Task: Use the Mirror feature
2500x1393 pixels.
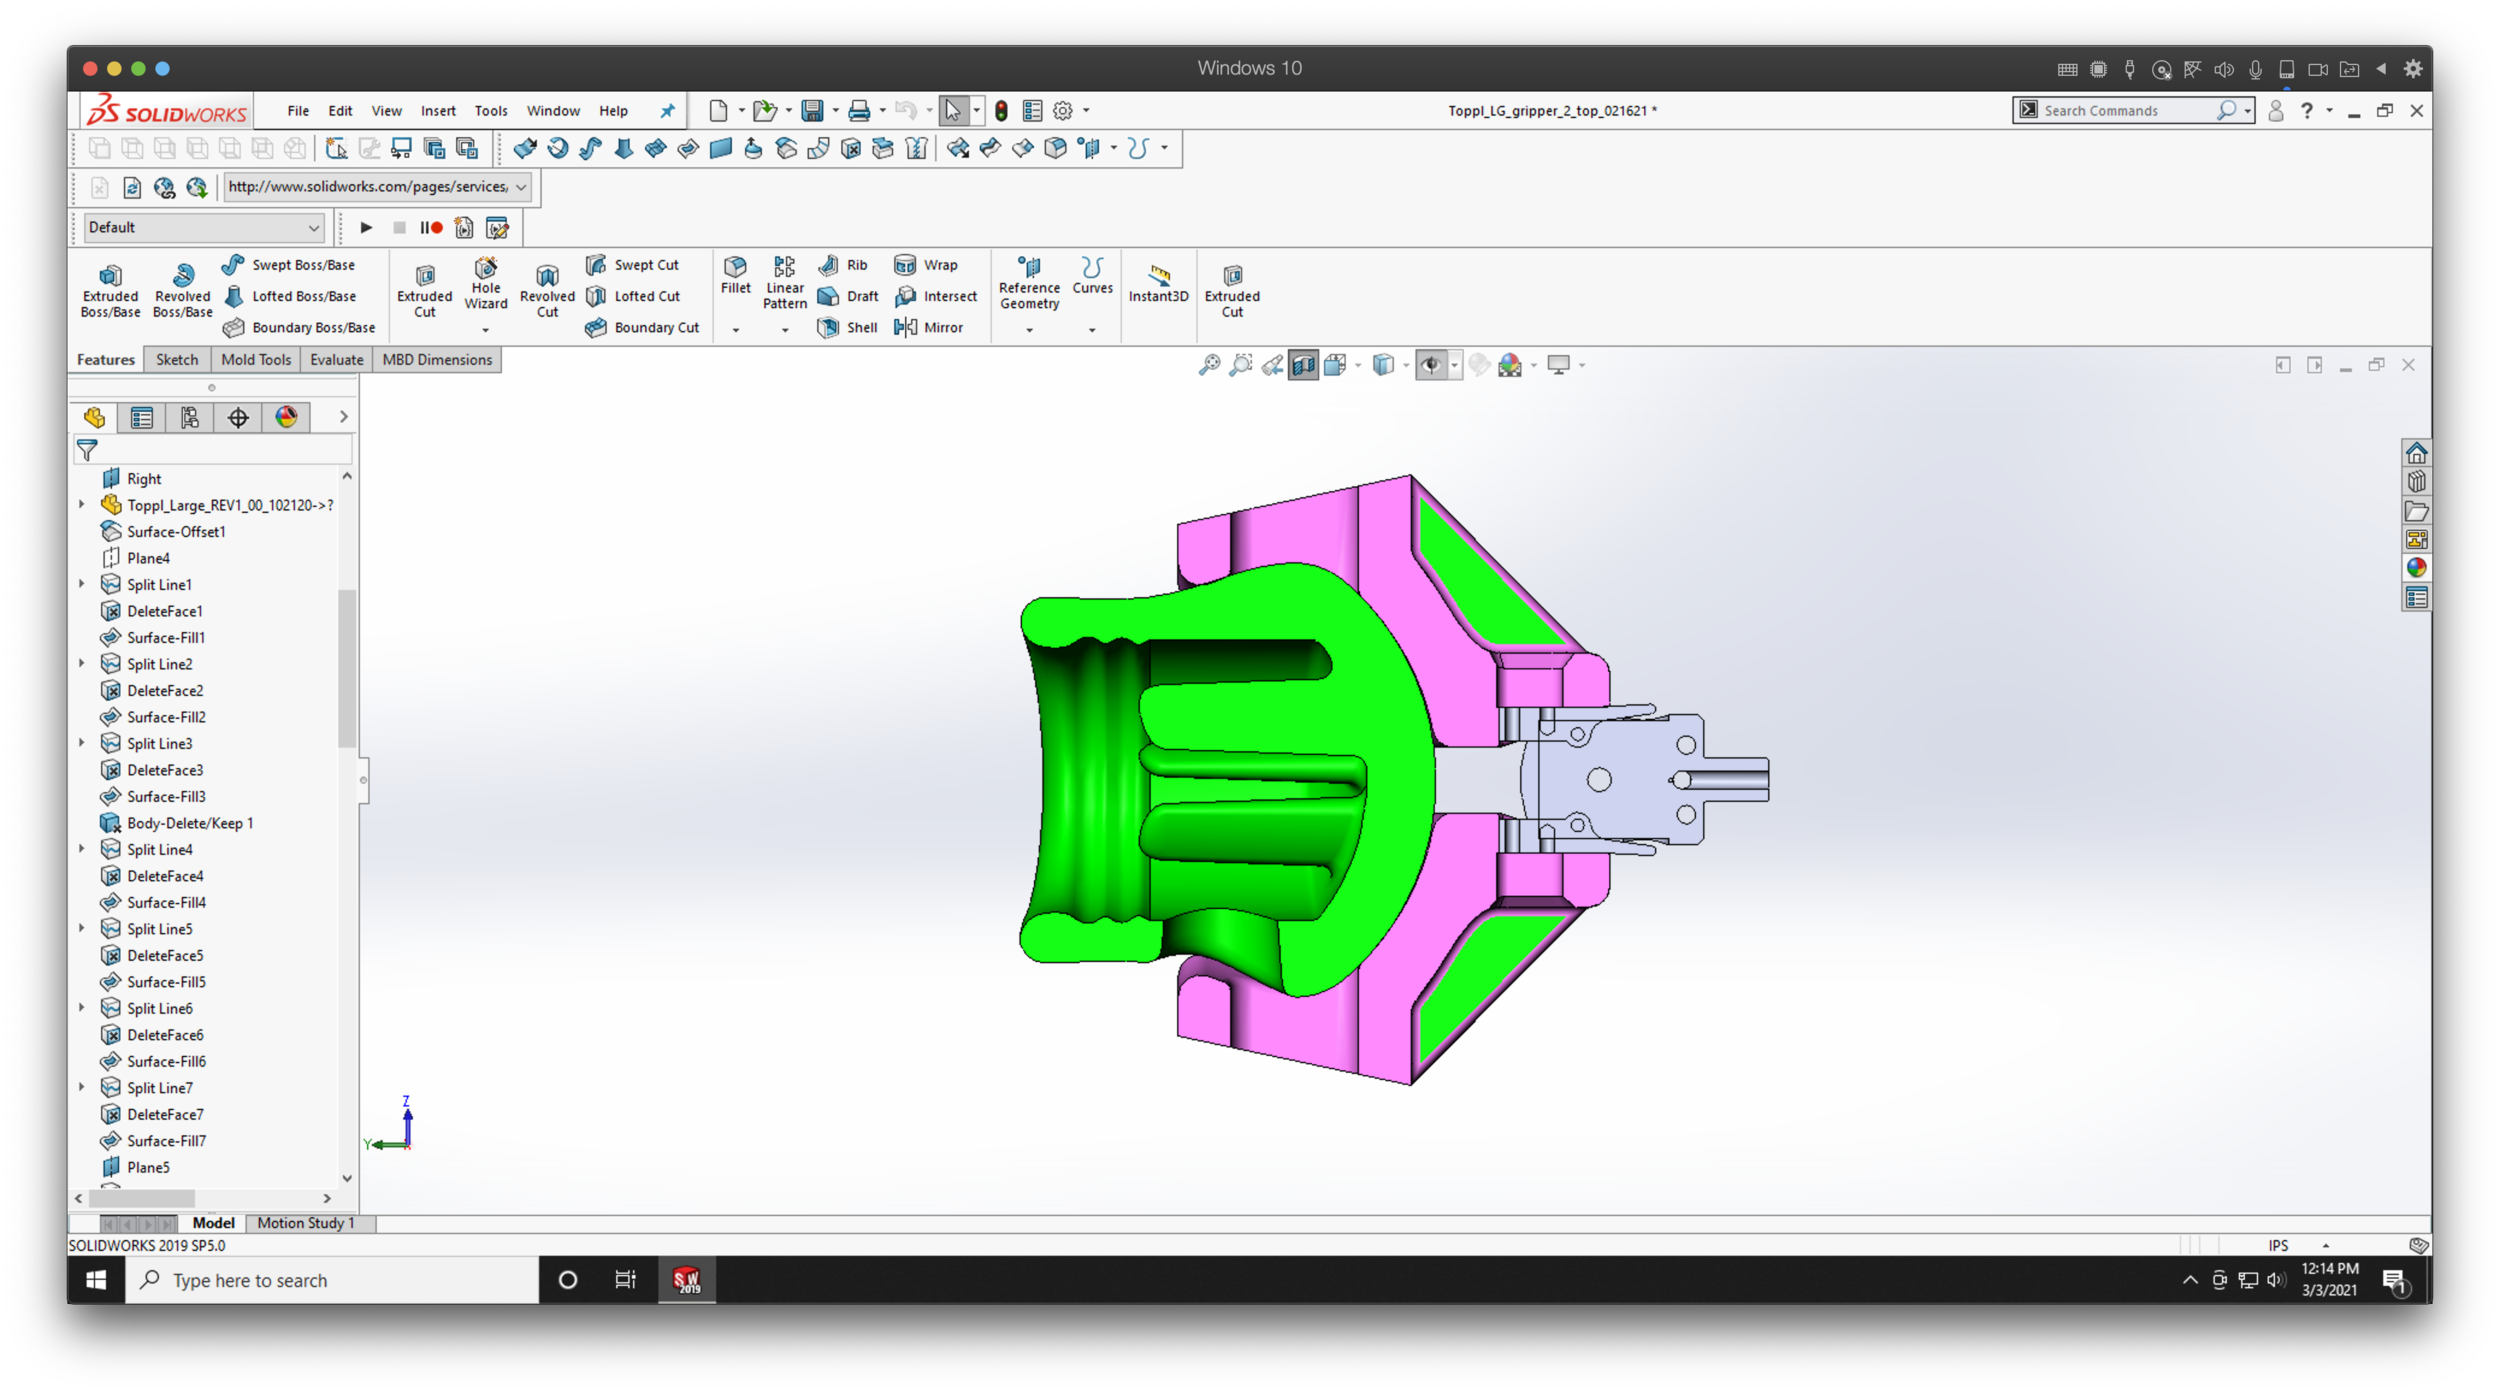Action: [929, 327]
